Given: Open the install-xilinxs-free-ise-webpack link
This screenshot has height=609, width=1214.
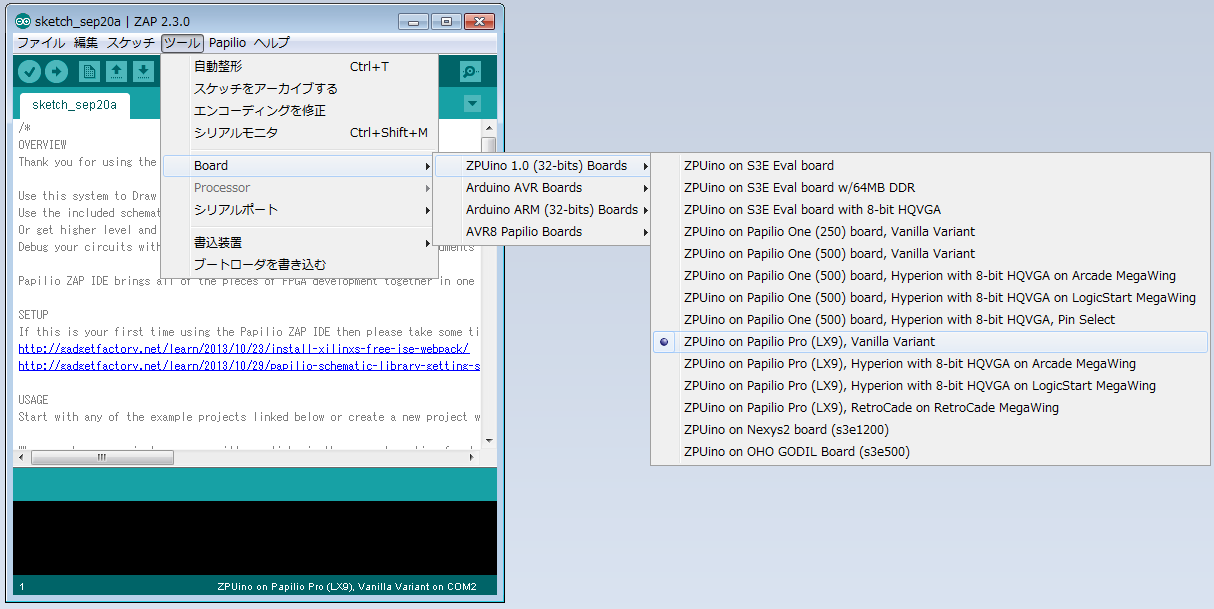Looking at the screenshot, I should 244,349.
